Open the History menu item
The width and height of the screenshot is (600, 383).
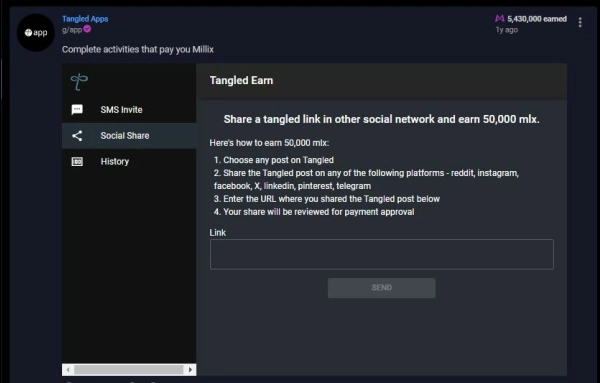coord(129,161)
